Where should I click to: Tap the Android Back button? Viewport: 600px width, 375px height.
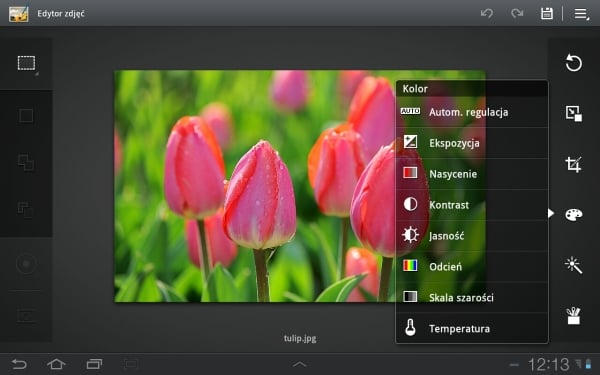pos(19,364)
